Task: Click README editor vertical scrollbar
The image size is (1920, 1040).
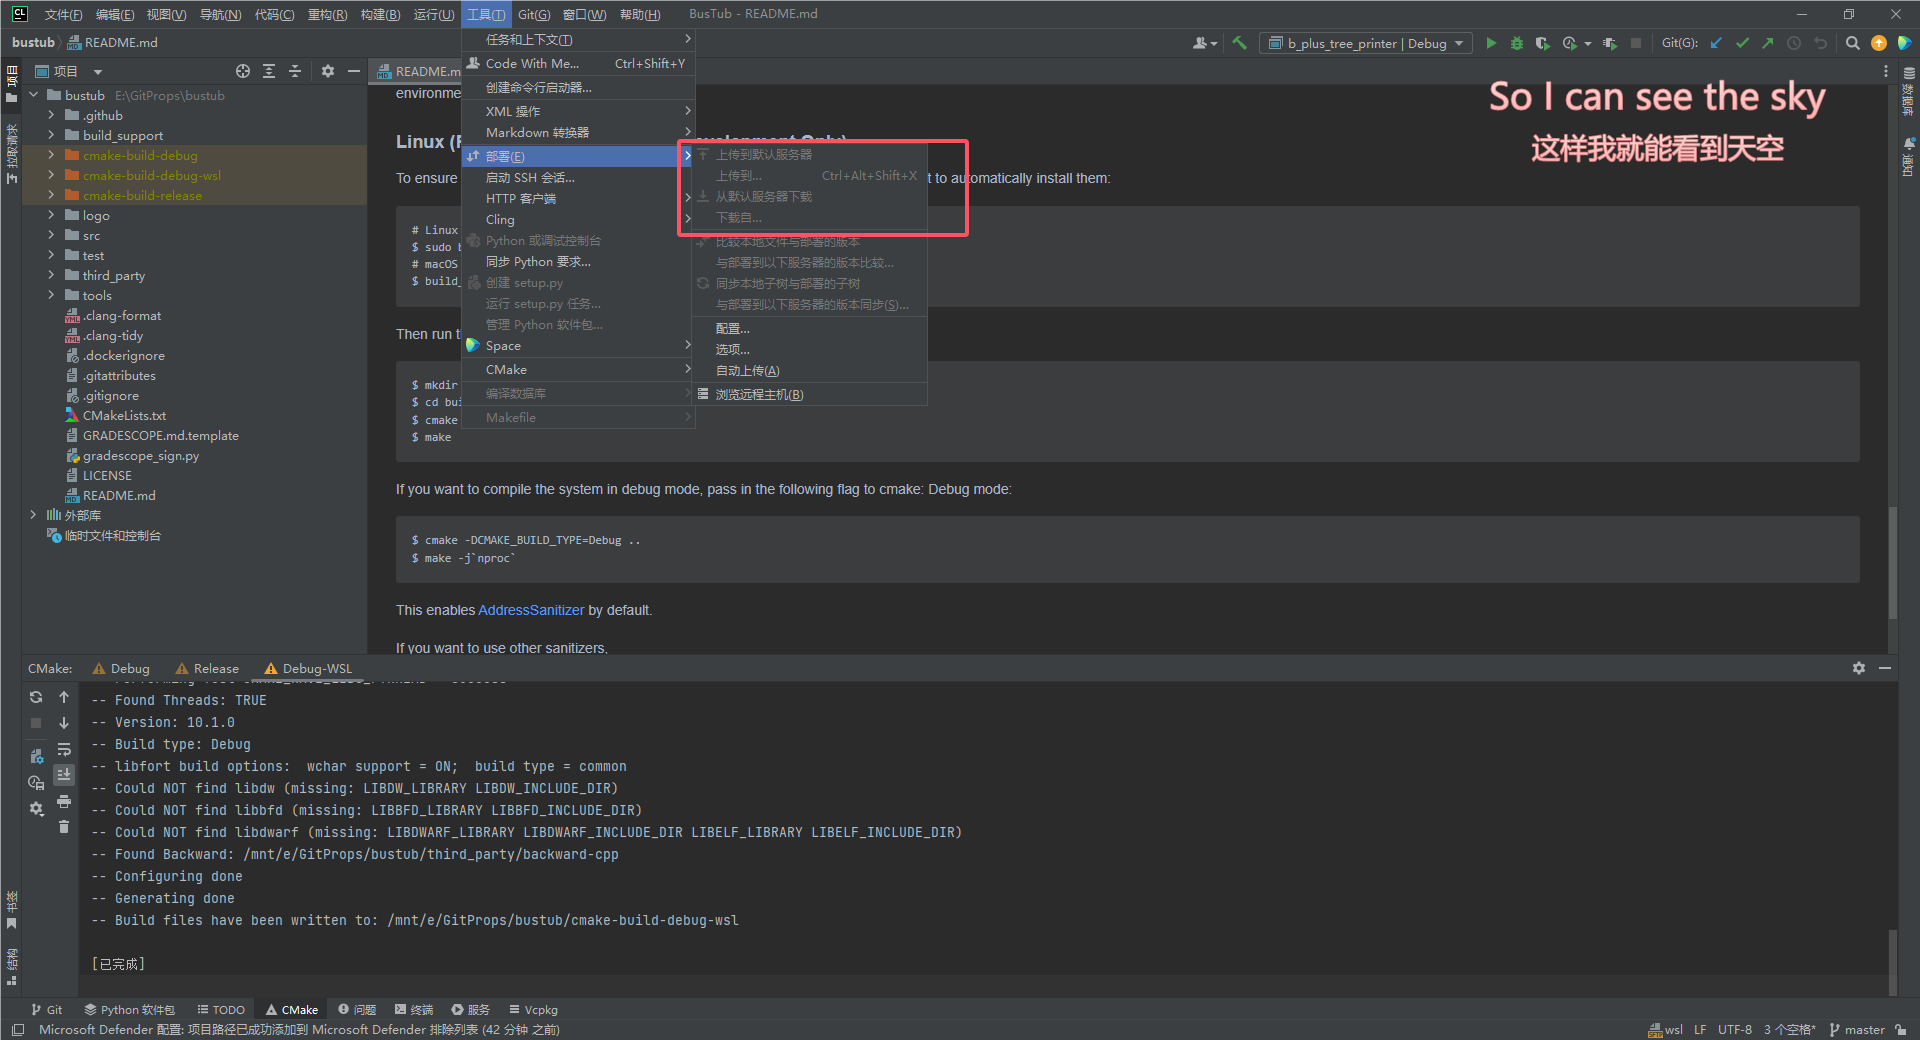Action: [x=1892, y=563]
